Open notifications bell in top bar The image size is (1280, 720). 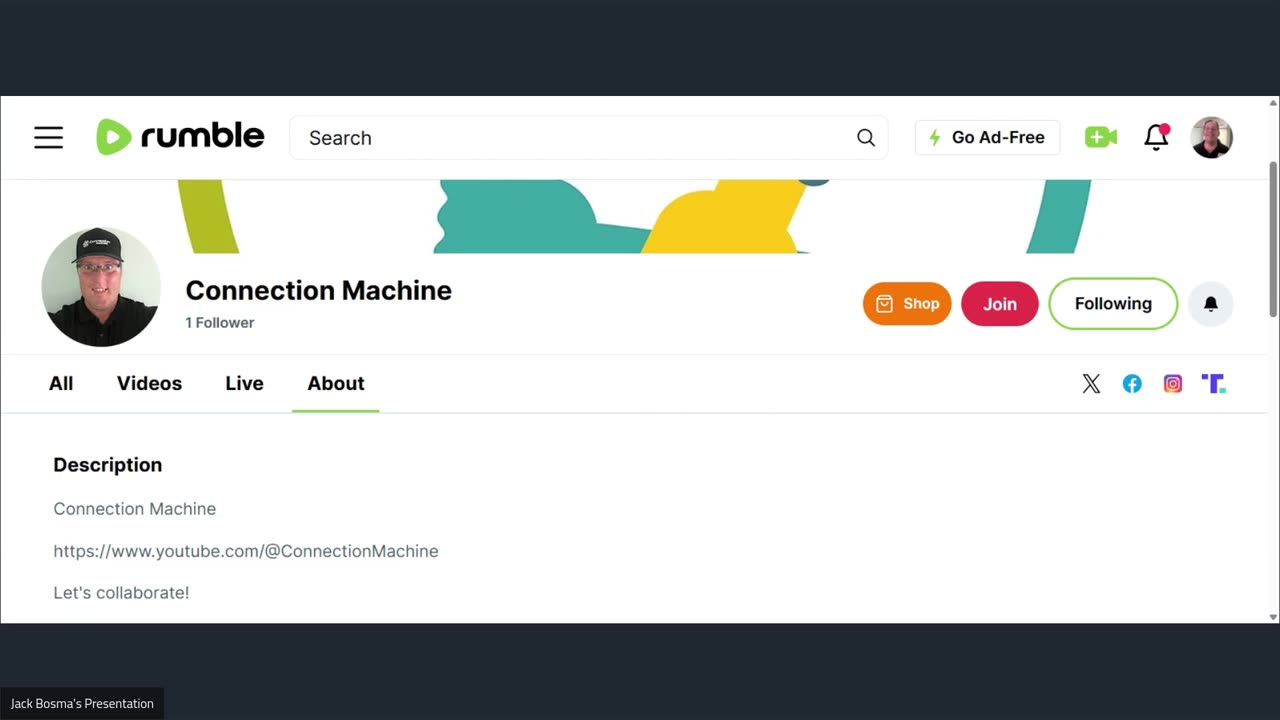(1156, 138)
